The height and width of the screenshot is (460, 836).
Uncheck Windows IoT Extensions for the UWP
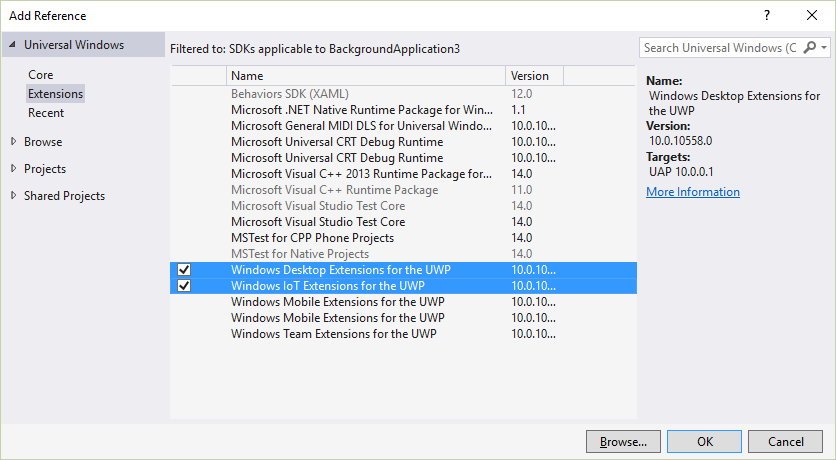point(184,286)
